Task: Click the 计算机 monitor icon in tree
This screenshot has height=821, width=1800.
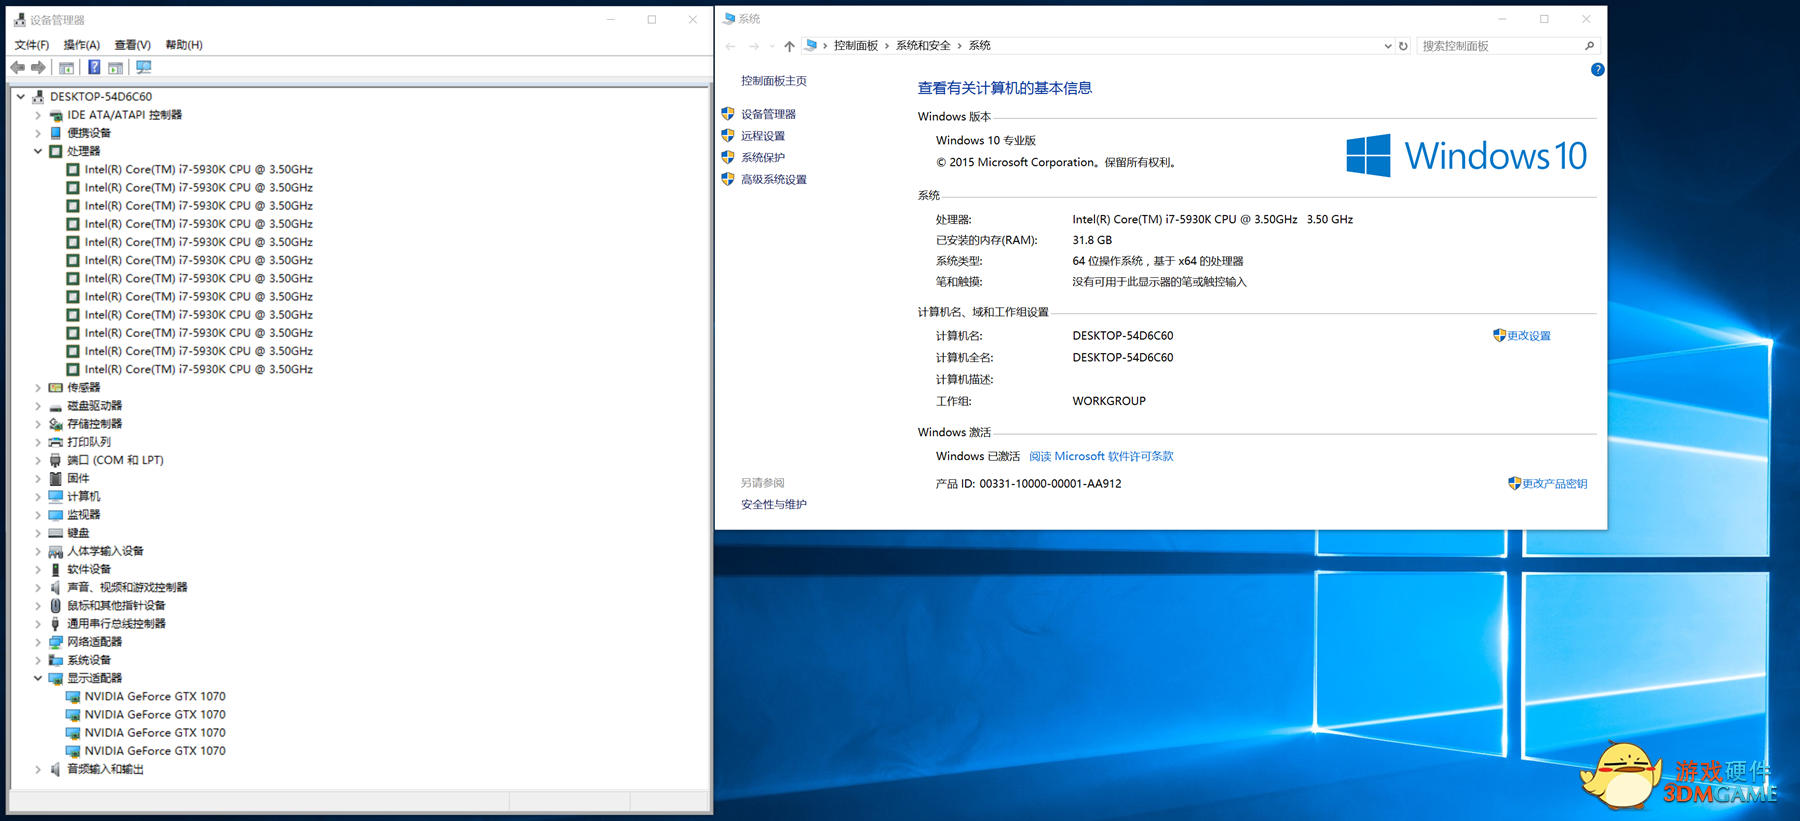Action: tap(56, 497)
